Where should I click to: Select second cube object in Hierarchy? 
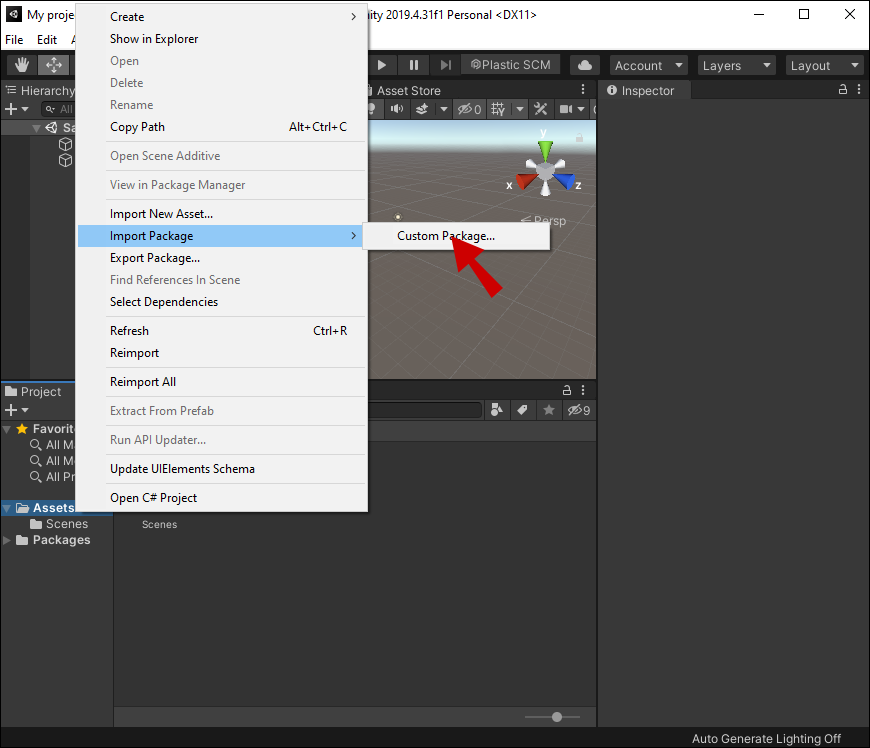65,160
